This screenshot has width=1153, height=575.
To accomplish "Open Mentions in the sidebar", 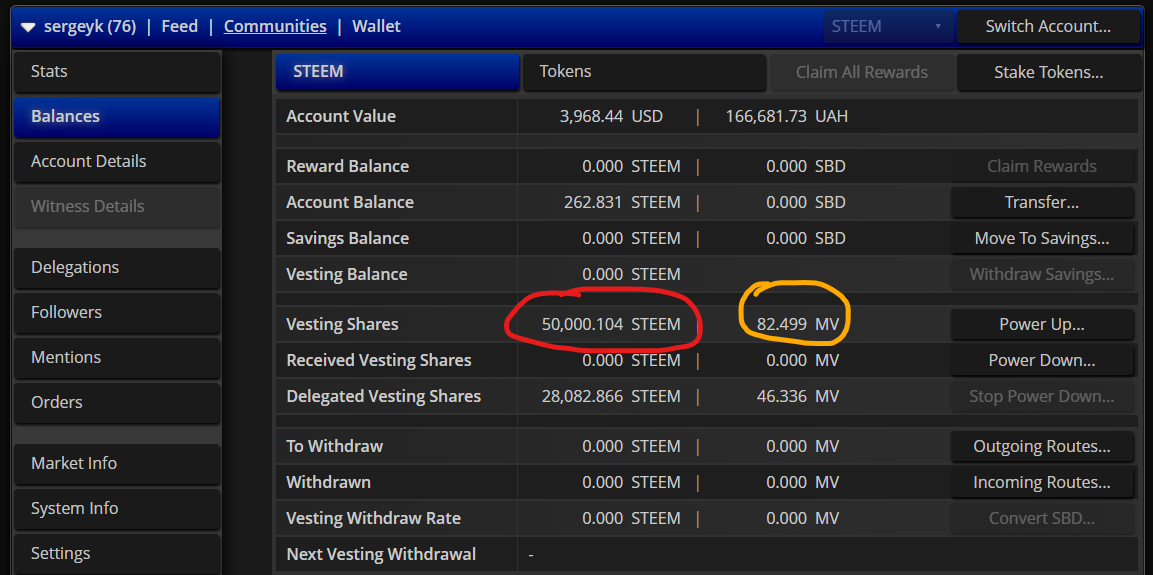I will [117, 357].
